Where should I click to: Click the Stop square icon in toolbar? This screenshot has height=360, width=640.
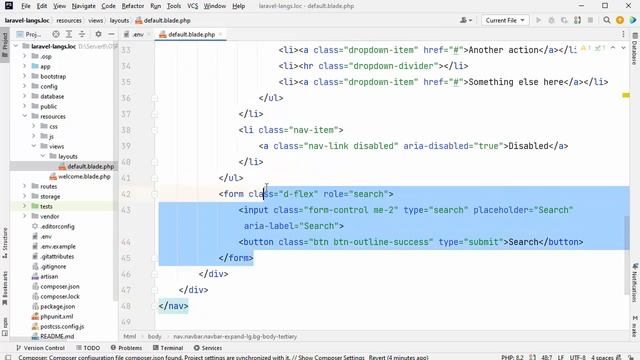[x=590, y=20]
